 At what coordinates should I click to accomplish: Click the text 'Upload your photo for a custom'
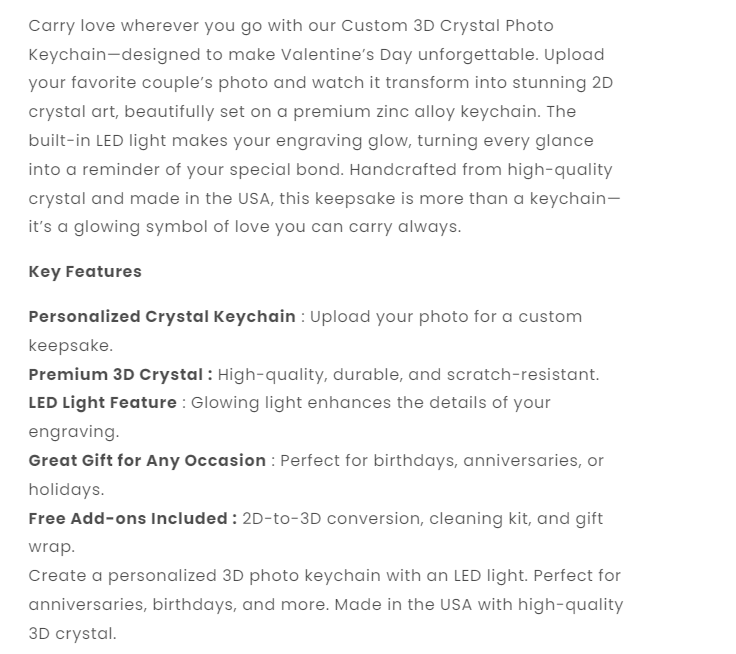click(446, 317)
